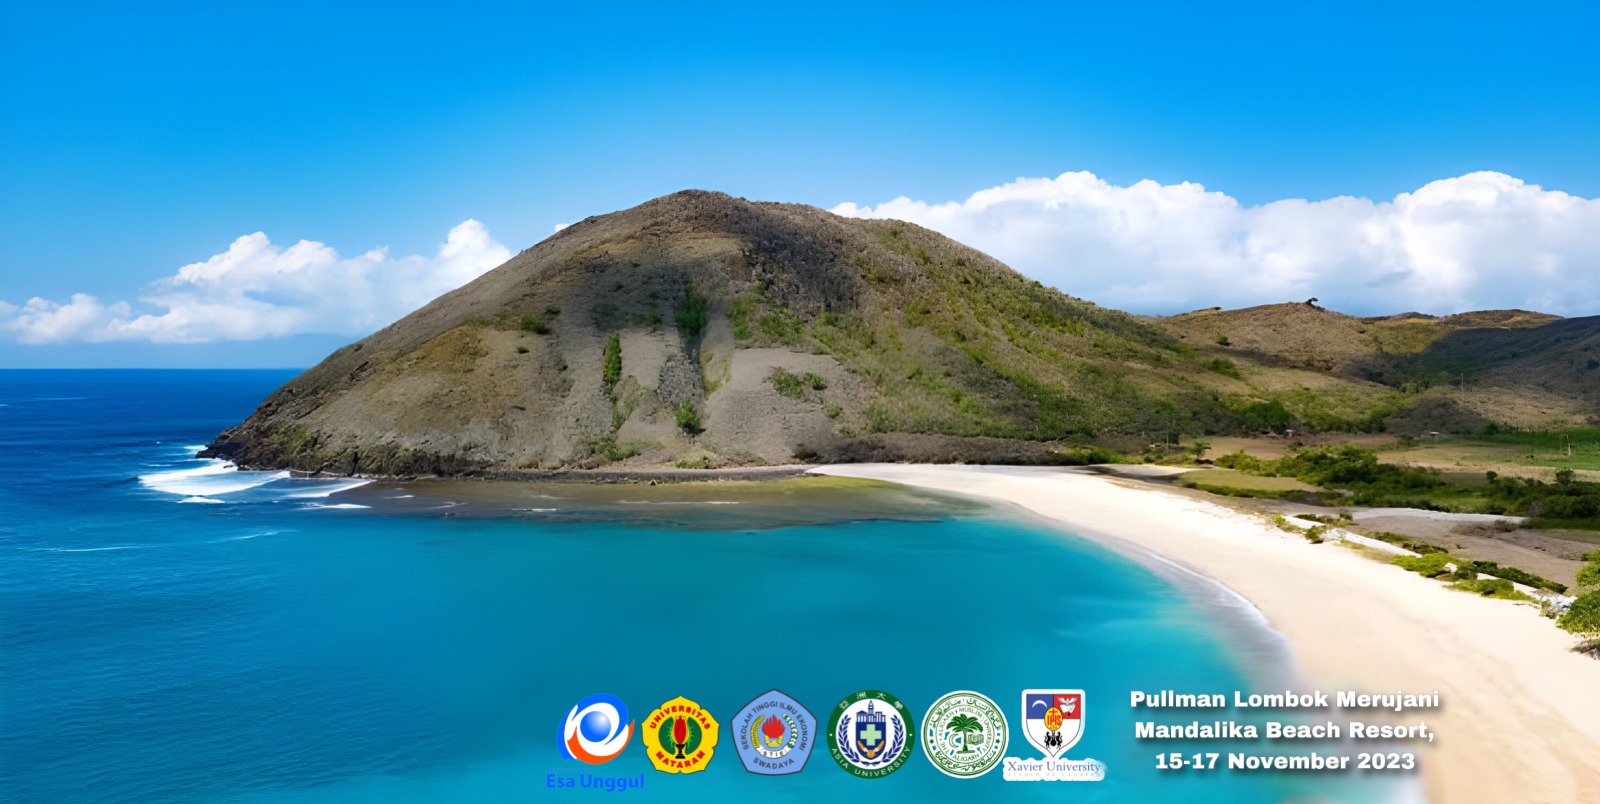Image resolution: width=1600 pixels, height=804 pixels.
Task: Select the Aligarh Muslim University seal
Action: click(964, 734)
